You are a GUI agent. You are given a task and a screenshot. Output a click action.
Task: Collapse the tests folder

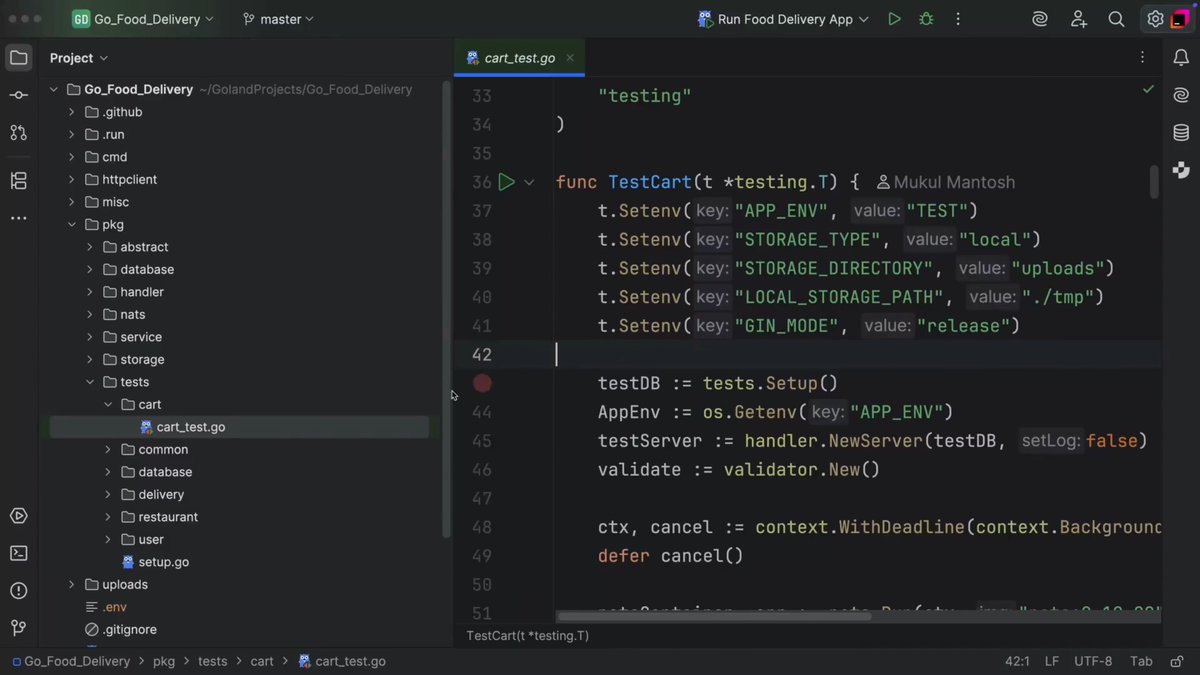pos(90,382)
